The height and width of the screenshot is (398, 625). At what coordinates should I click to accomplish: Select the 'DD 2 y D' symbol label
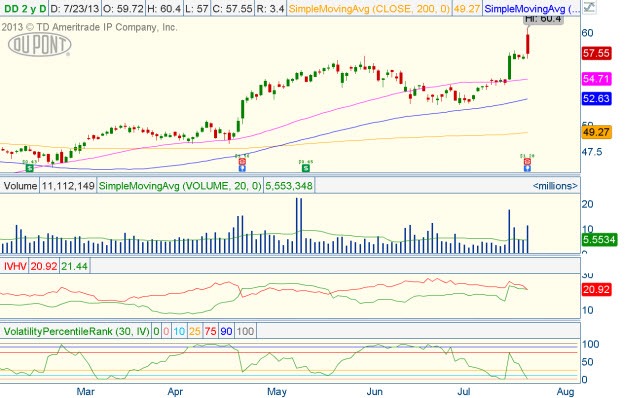25,8
